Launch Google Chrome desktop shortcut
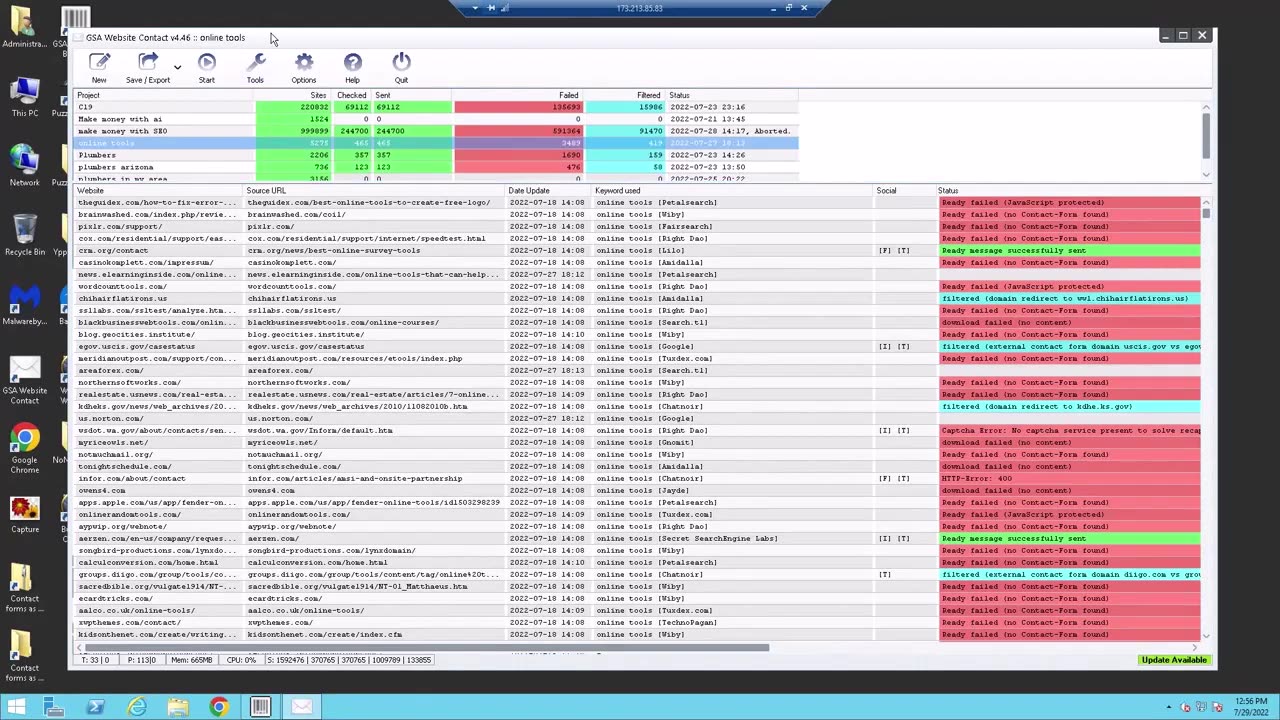The image size is (1280, 720). coord(25,449)
